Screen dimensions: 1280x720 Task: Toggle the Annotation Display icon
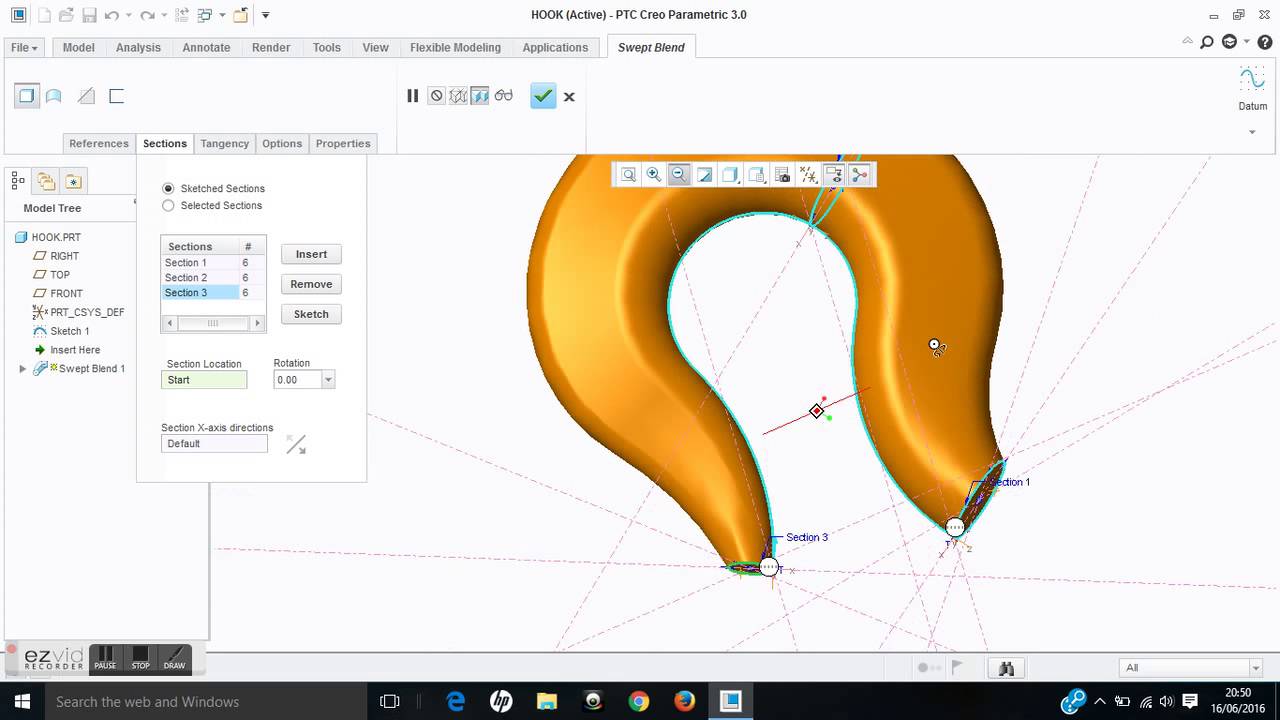pos(834,175)
